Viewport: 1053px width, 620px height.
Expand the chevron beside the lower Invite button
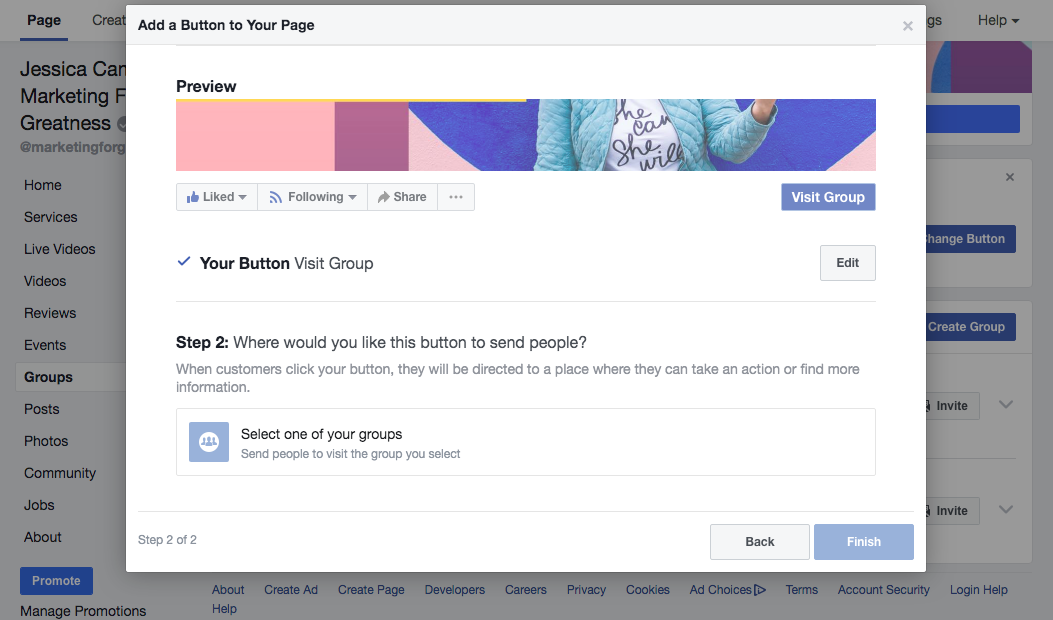(x=1005, y=509)
